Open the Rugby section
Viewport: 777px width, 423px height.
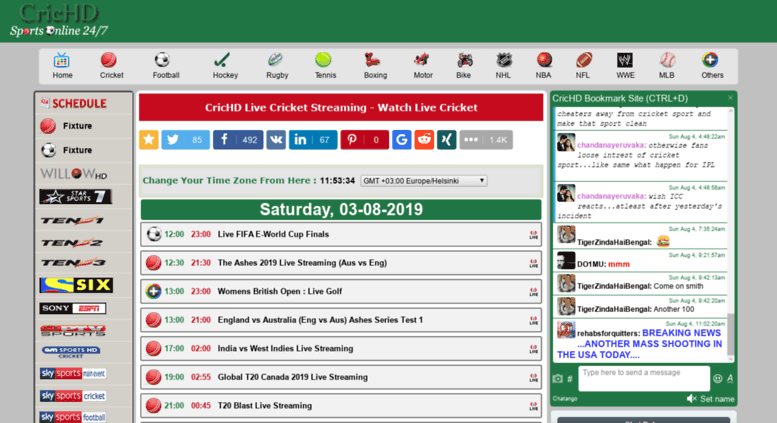point(277,66)
